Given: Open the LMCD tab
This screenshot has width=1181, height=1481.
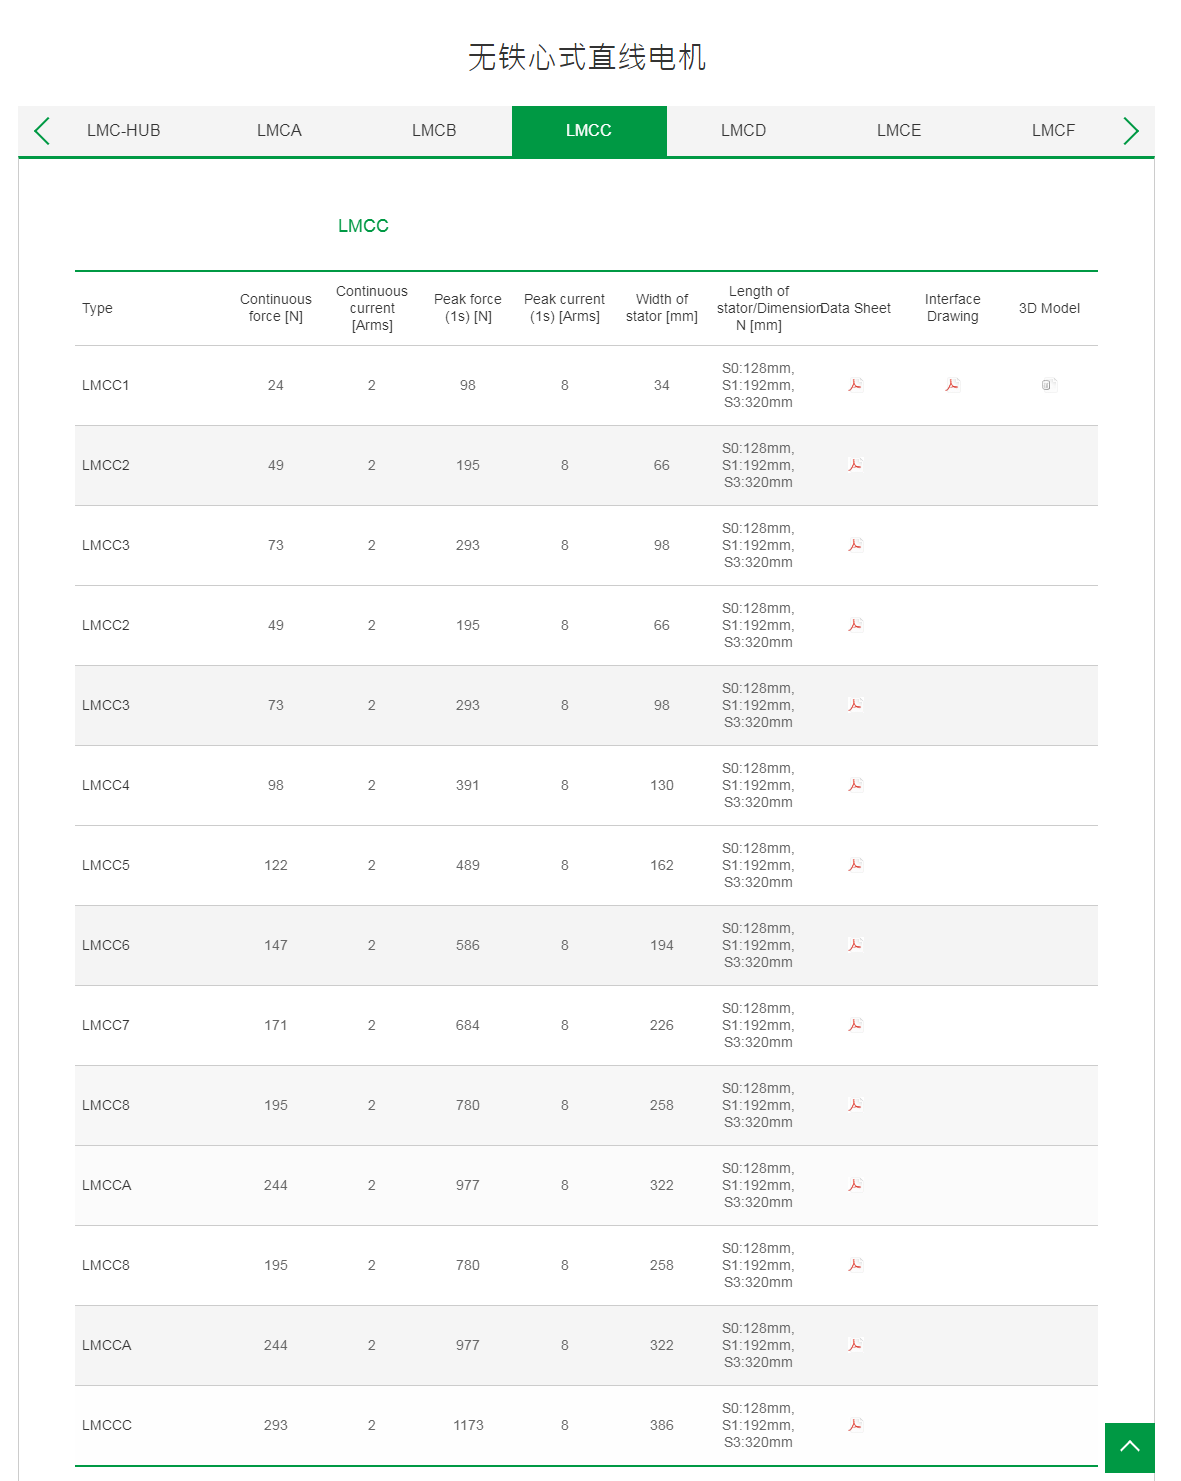Looking at the screenshot, I should tap(743, 131).
